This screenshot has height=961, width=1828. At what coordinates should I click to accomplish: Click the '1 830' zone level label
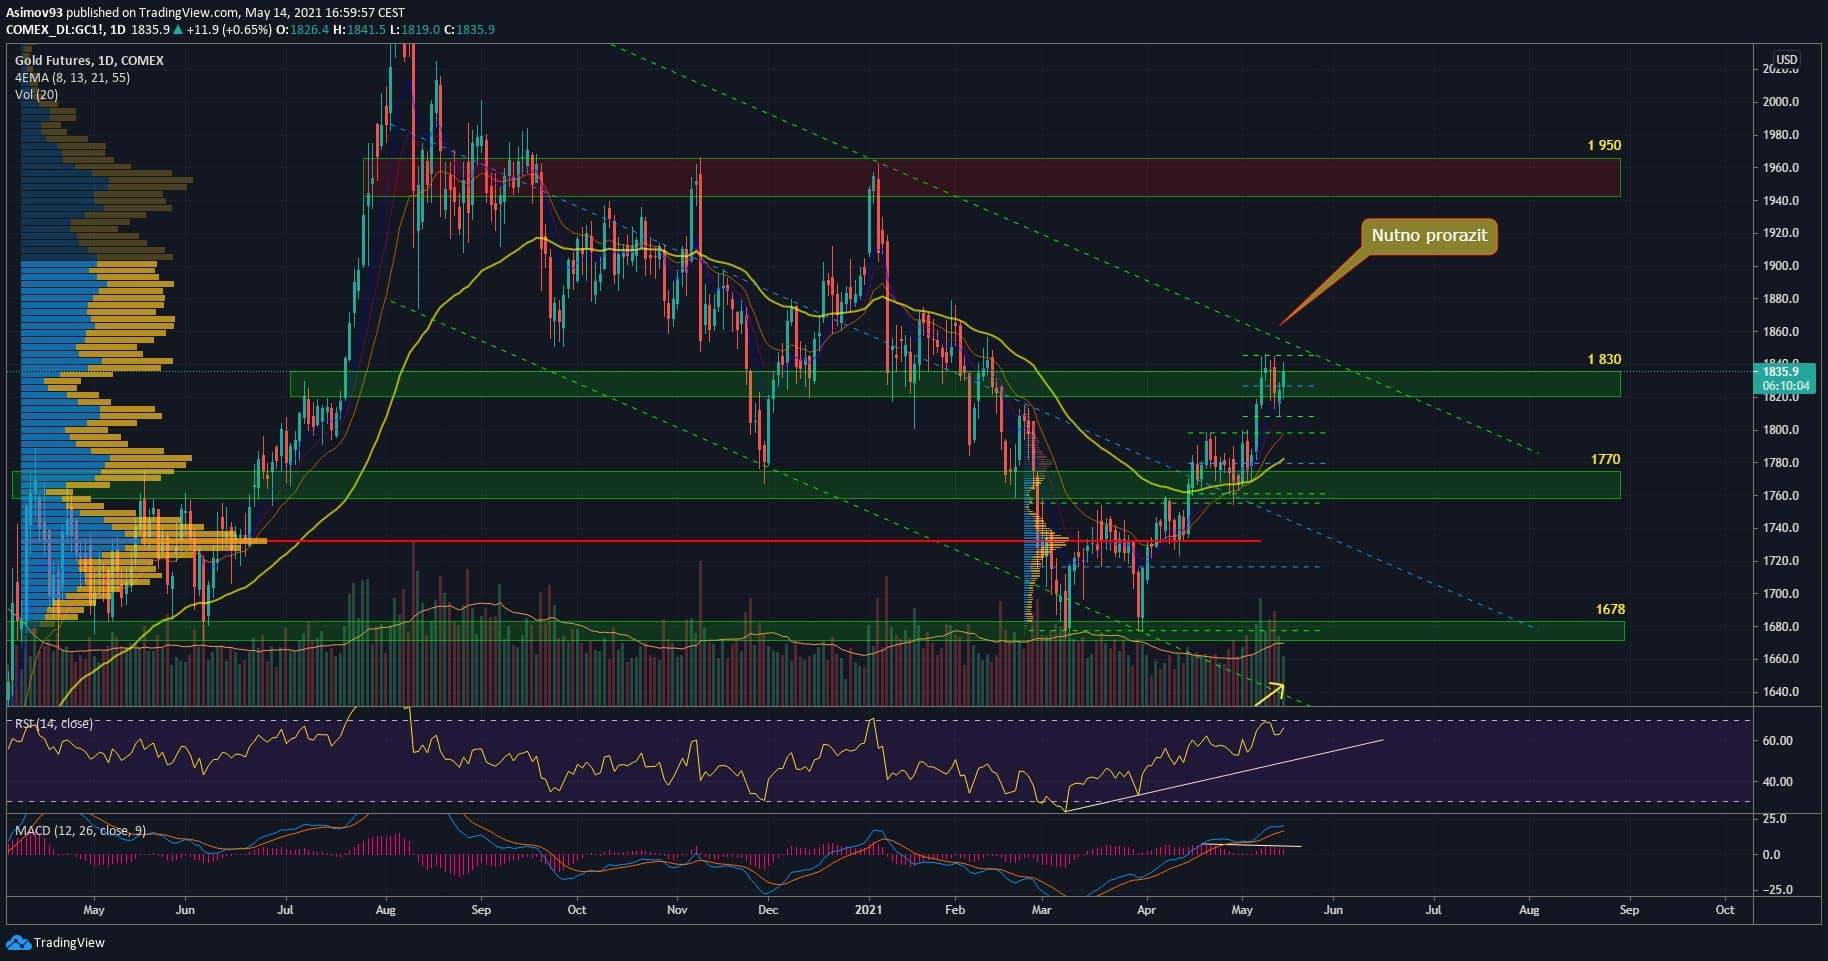point(1604,359)
